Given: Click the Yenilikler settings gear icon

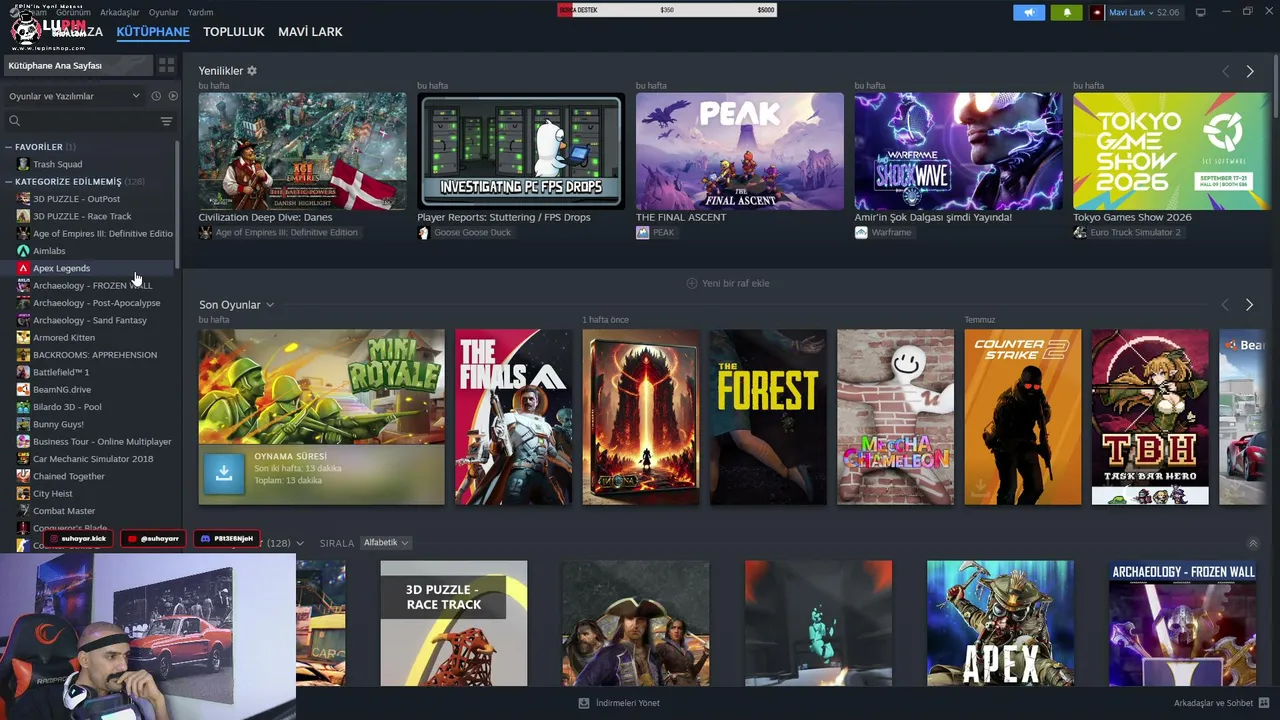Looking at the screenshot, I should 252,71.
